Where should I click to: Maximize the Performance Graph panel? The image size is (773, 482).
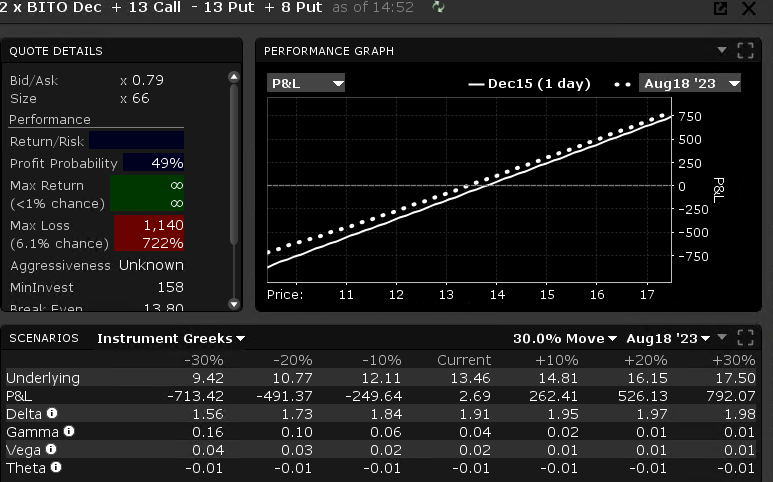(x=745, y=50)
